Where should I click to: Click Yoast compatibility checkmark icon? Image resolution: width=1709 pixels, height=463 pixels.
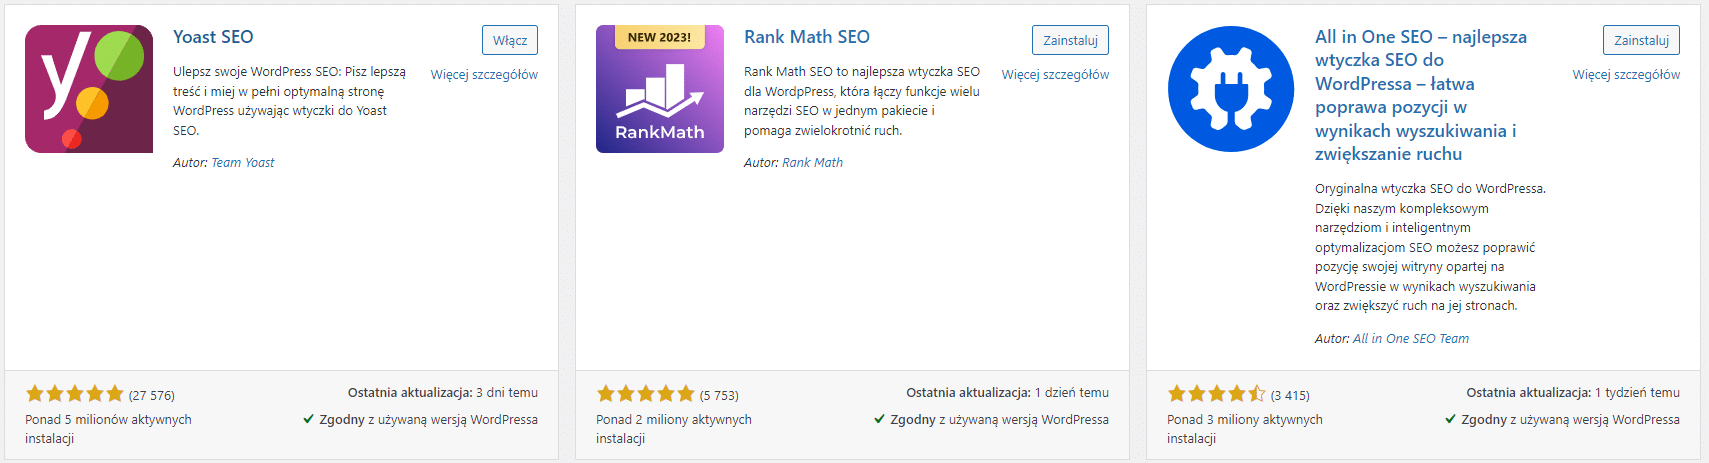(309, 419)
